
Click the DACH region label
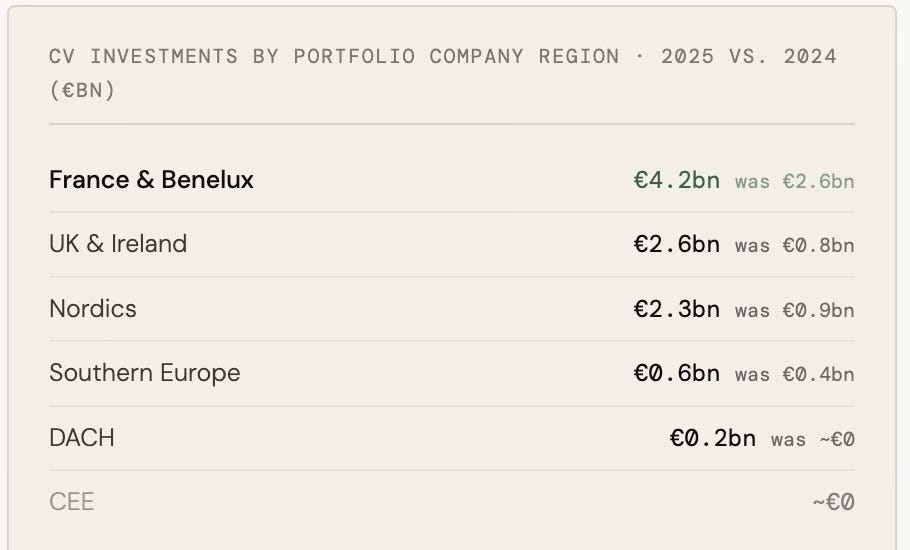82,438
